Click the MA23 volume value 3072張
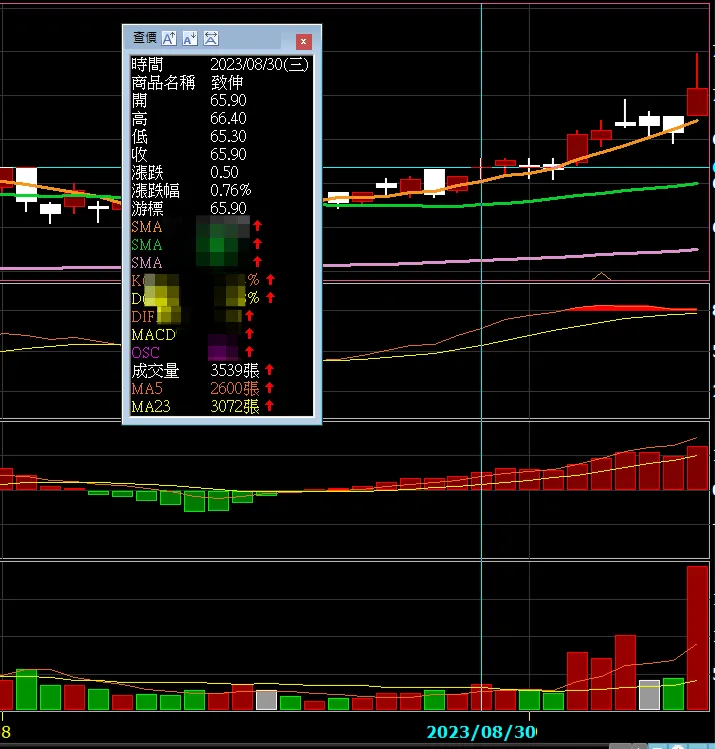 (x=235, y=407)
